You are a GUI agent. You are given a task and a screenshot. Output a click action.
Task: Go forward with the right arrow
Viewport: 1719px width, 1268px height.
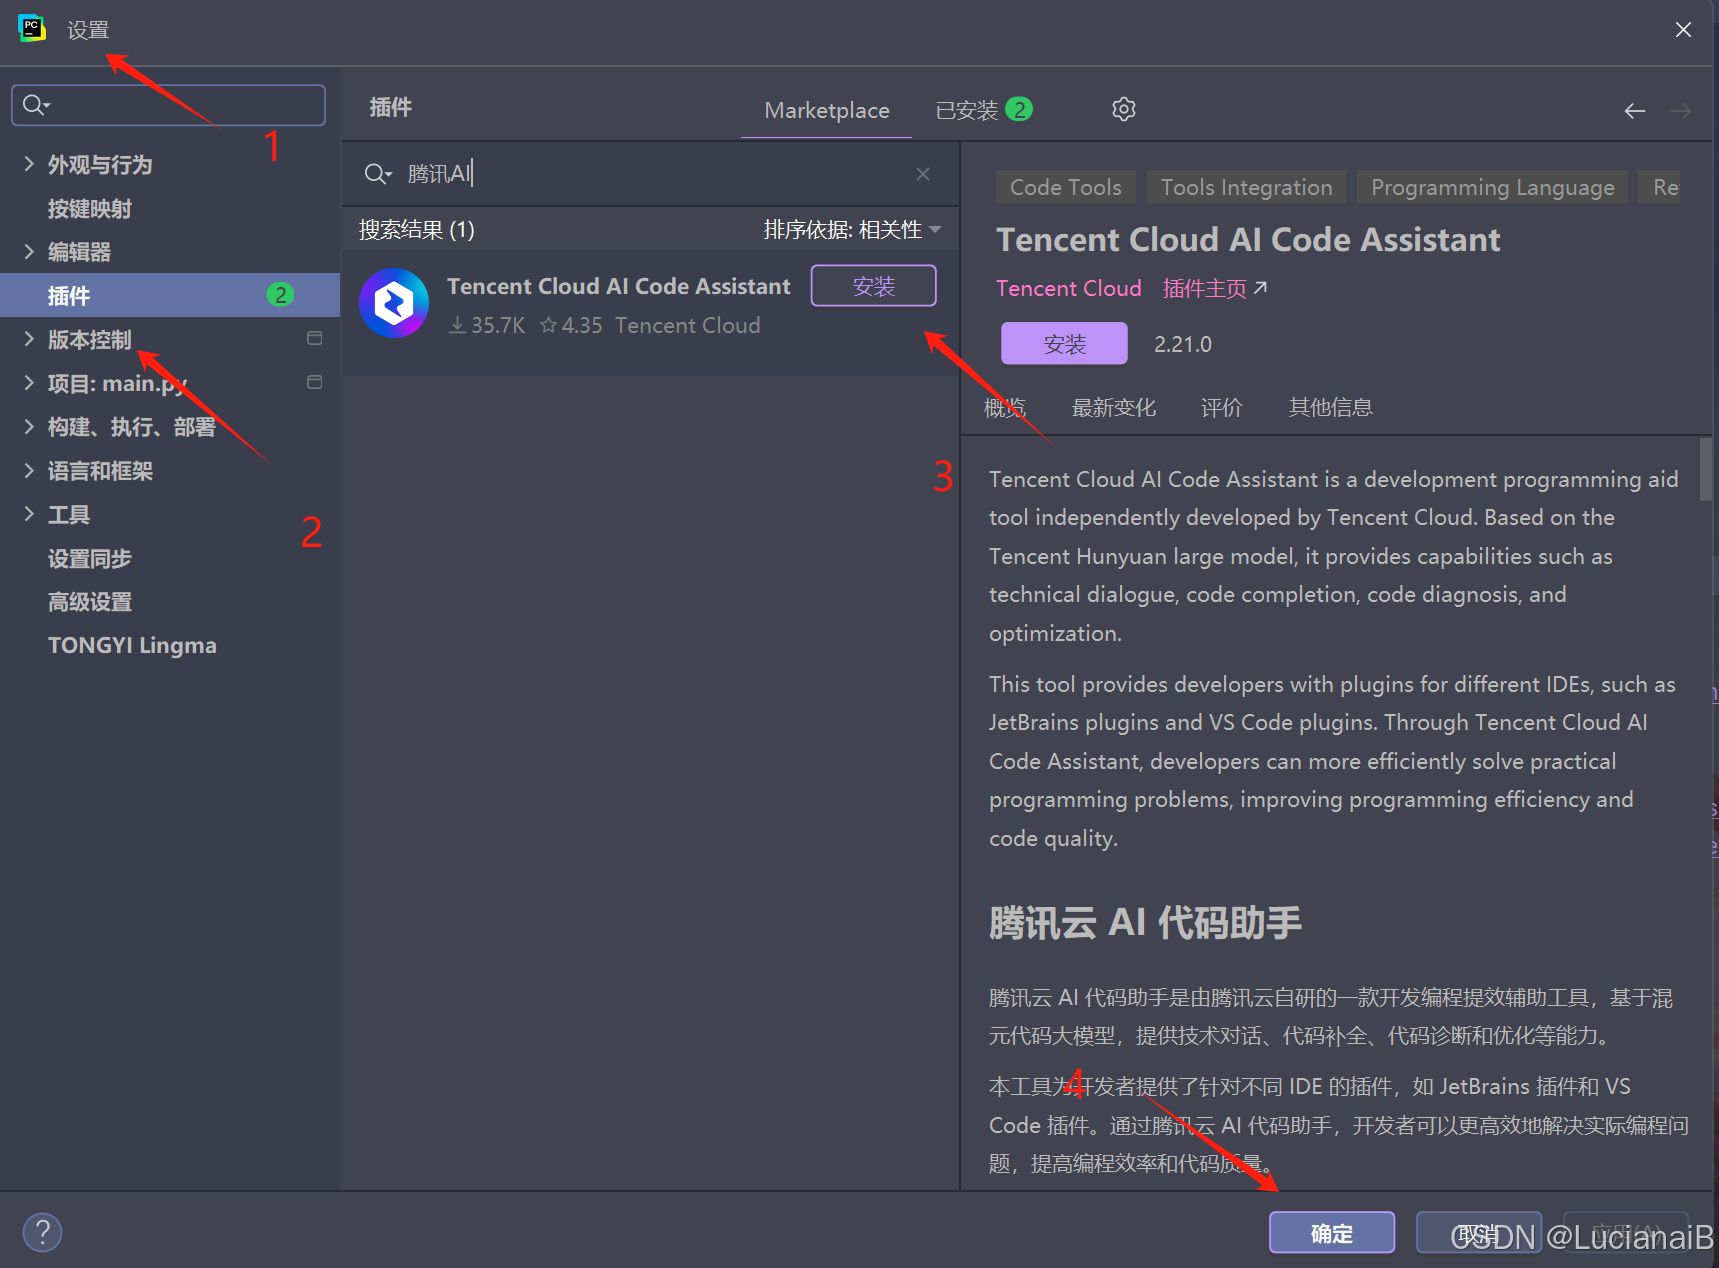(1681, 111)
